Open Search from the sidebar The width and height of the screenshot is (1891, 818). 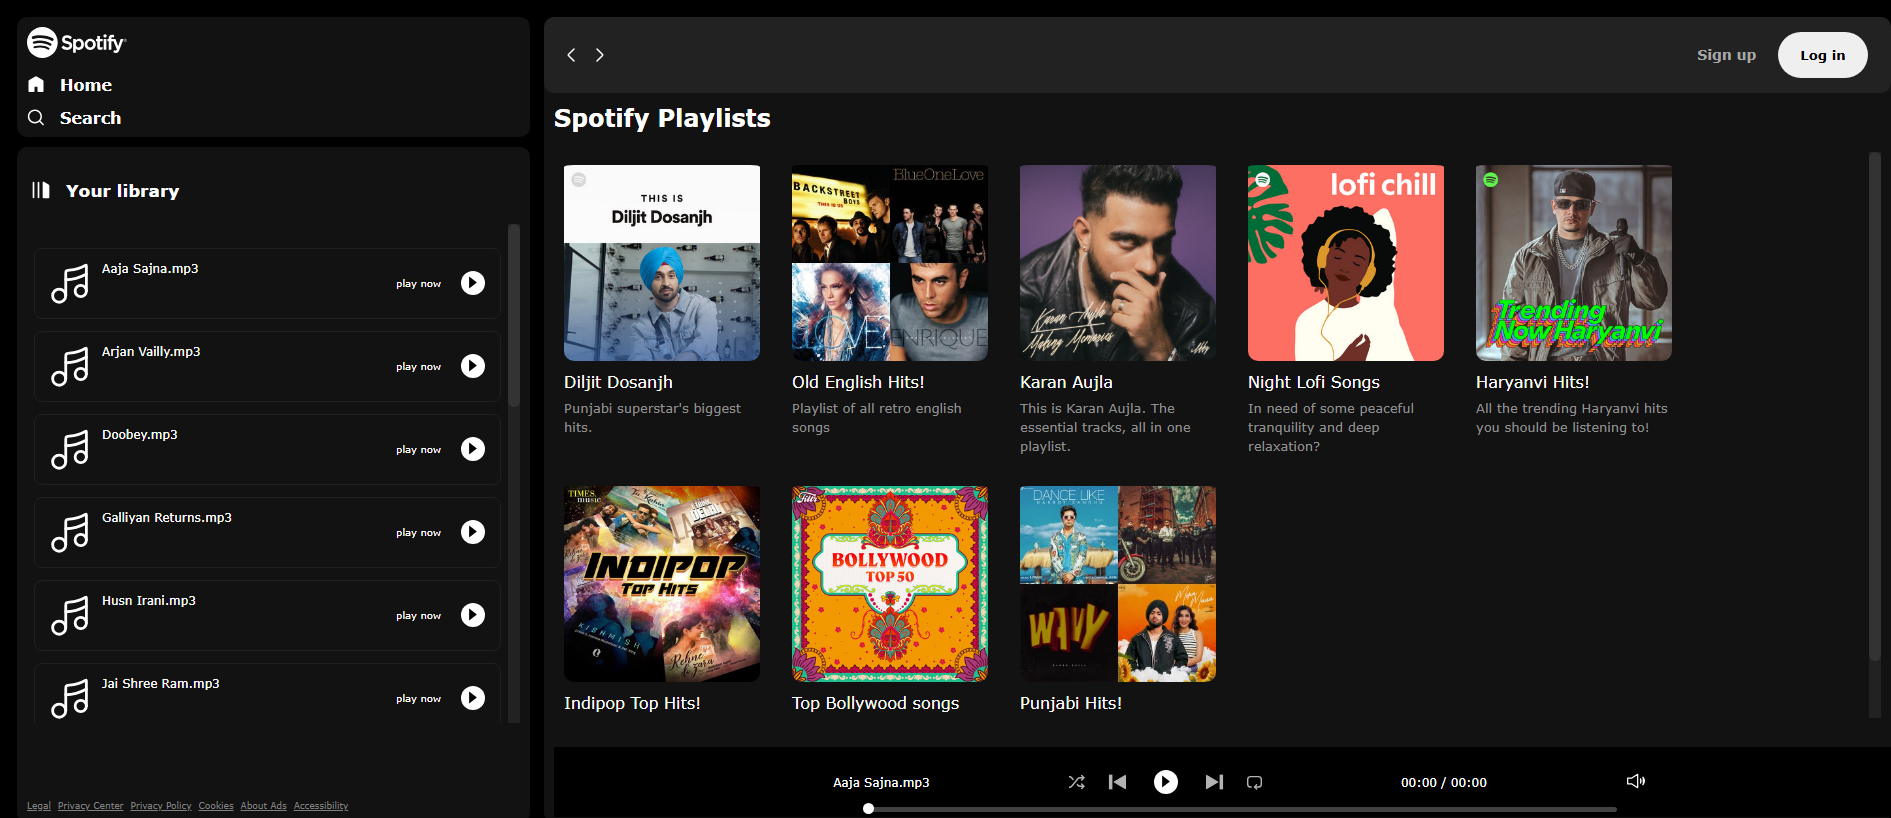pos(90,118)
